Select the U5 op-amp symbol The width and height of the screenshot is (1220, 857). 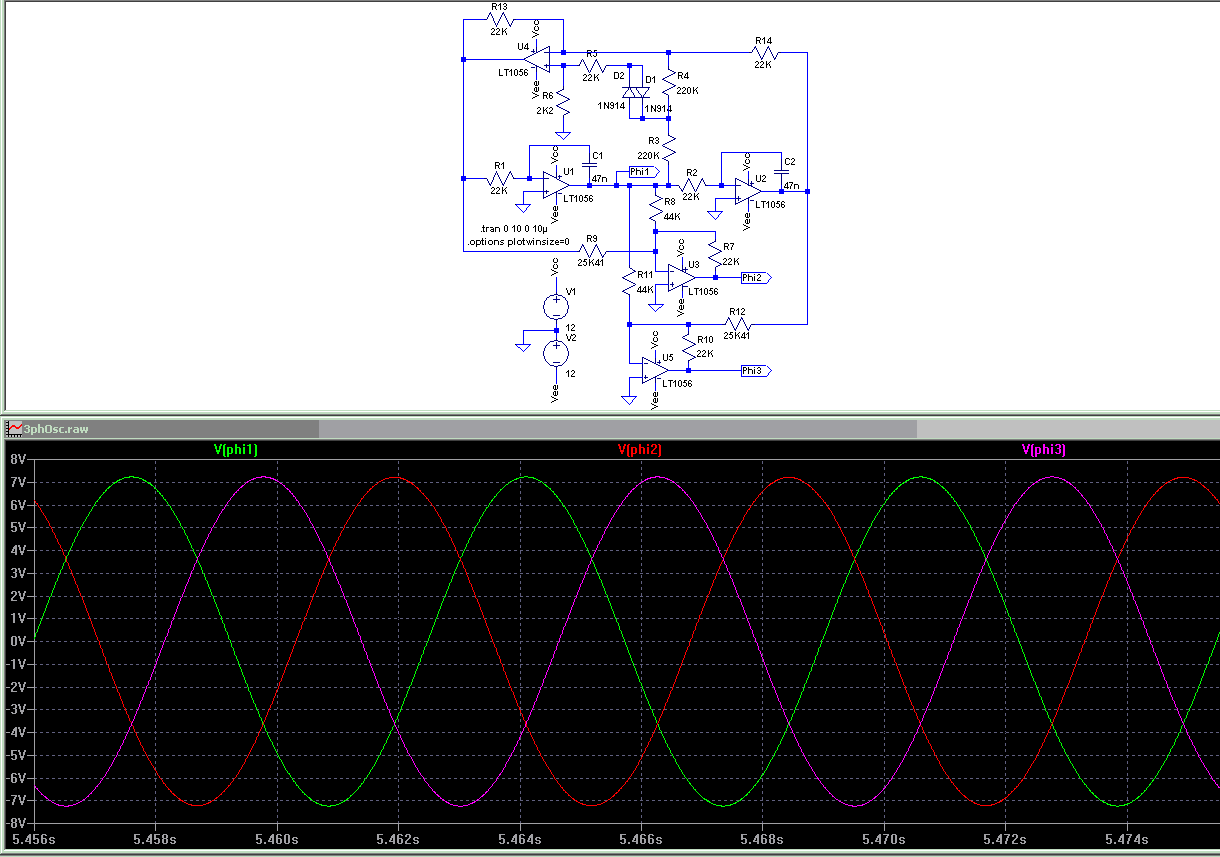654,370
